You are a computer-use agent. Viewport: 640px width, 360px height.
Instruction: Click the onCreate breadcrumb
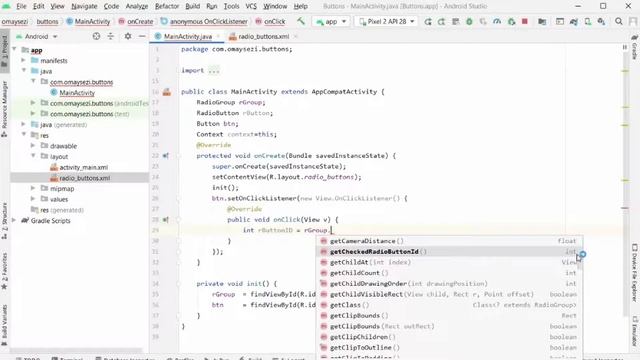pos(136,21)
